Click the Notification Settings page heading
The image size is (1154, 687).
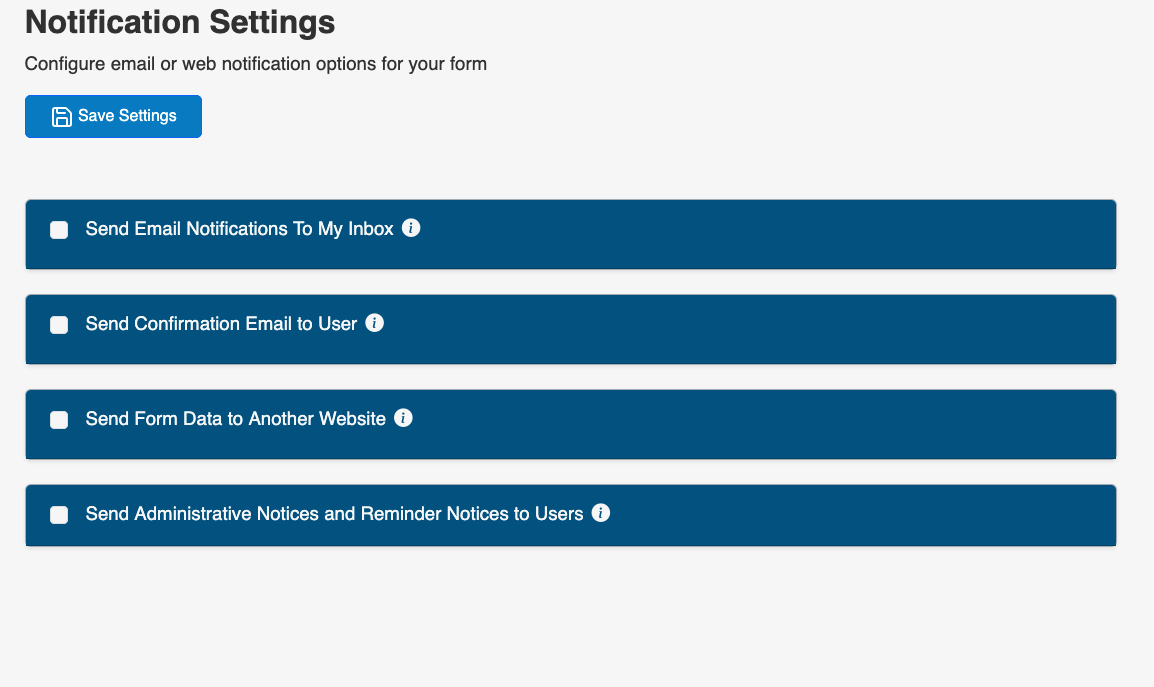point(180,21)
